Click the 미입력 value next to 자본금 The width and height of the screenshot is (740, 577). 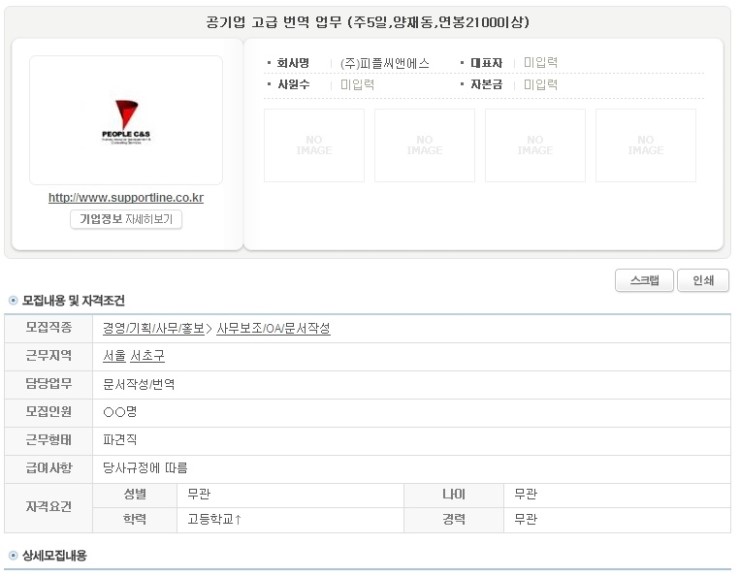(541, 84)
